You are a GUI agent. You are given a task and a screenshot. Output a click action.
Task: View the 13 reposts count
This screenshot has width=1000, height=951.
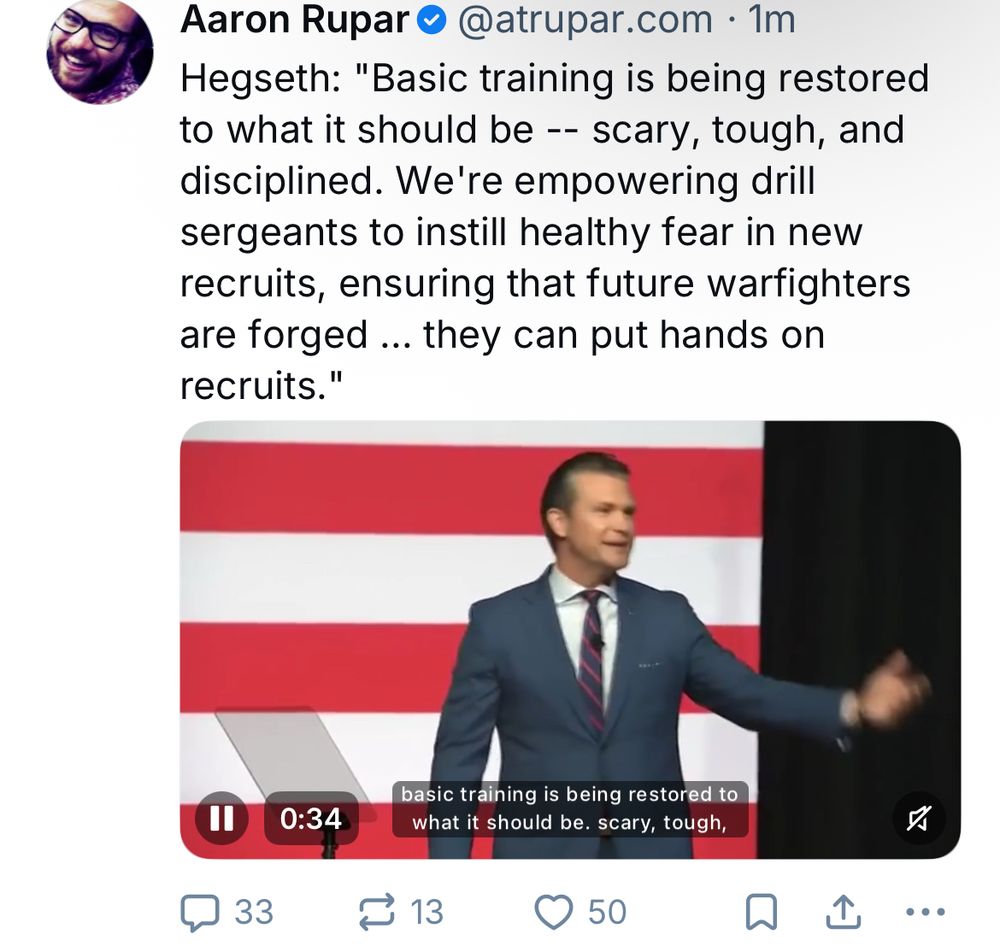427,912
